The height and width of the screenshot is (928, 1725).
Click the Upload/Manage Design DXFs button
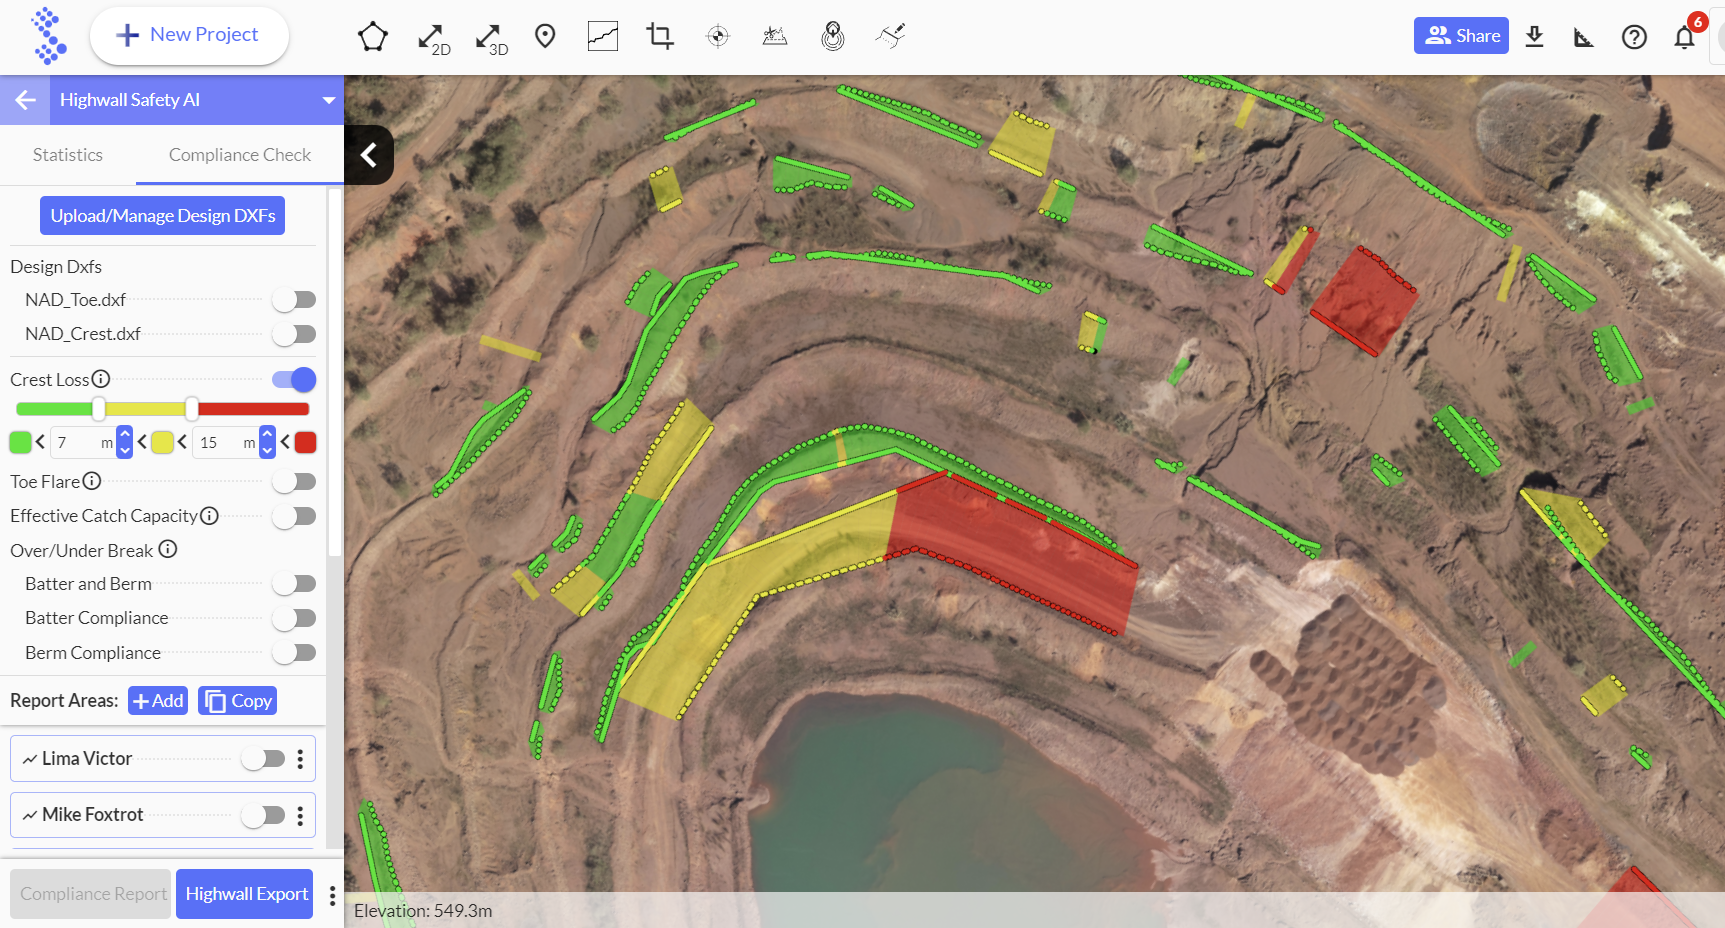[162, 216]
